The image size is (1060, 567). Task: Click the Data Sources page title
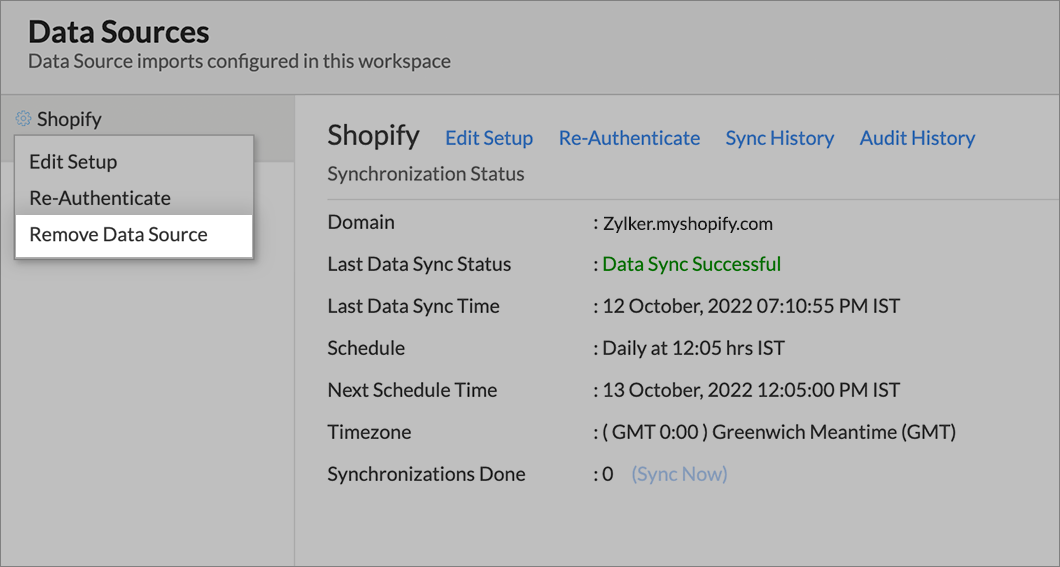pyautogui.click(x=119, y=31)
